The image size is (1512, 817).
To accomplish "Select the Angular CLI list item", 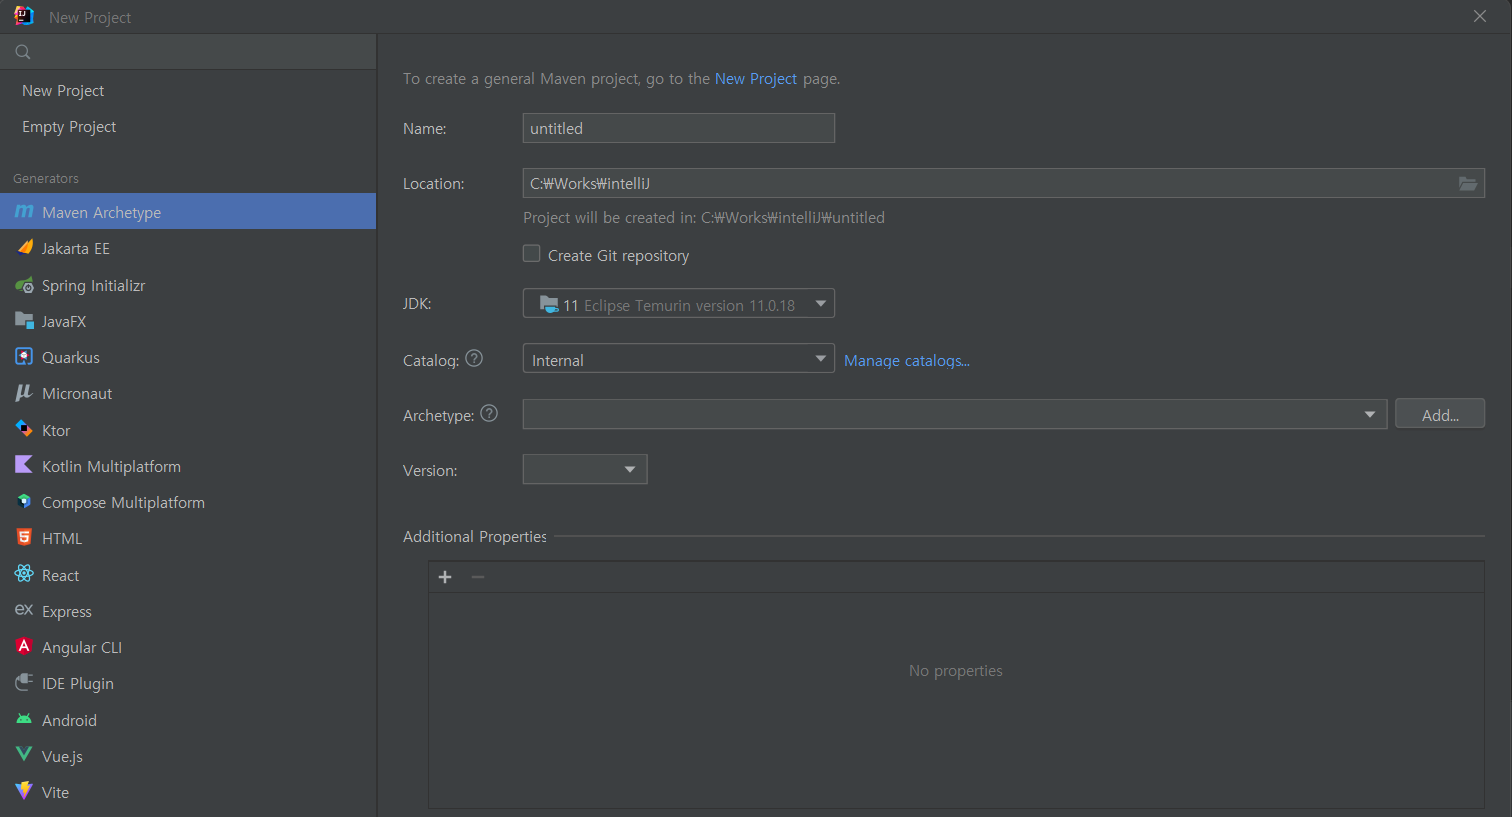I will click(x=188, y=647).
